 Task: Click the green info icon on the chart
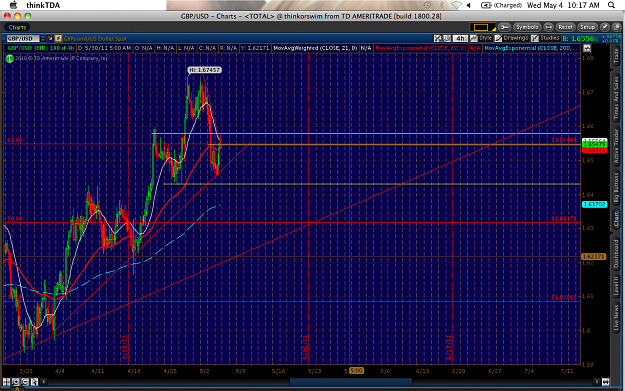[10, 59]
